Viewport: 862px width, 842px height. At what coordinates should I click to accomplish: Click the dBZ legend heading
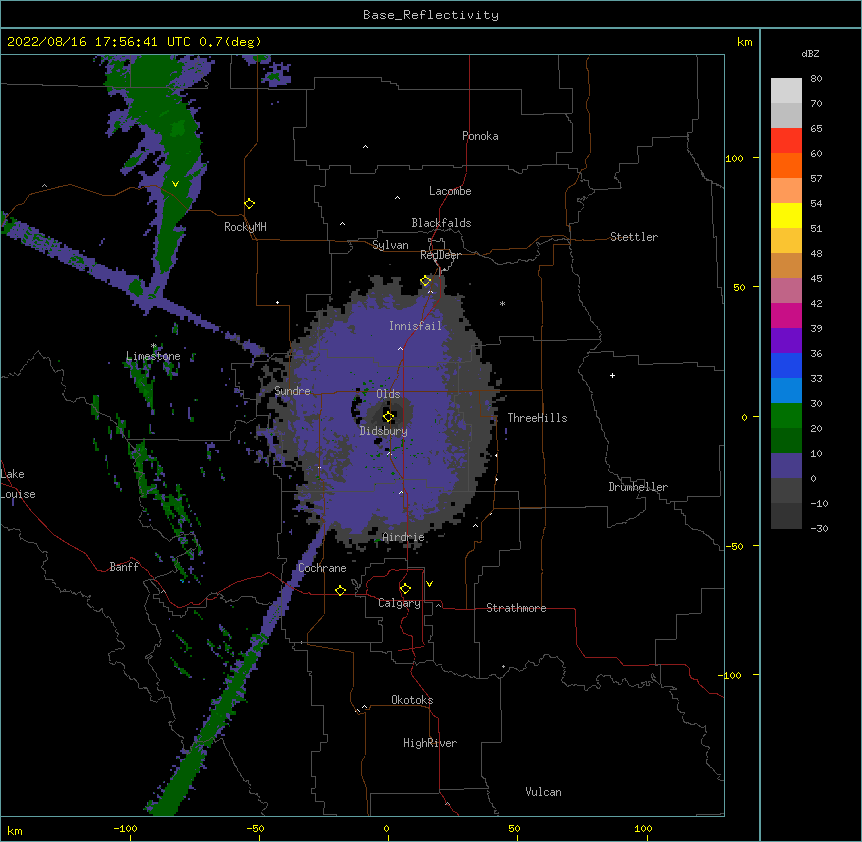click(x=810, y=53)
